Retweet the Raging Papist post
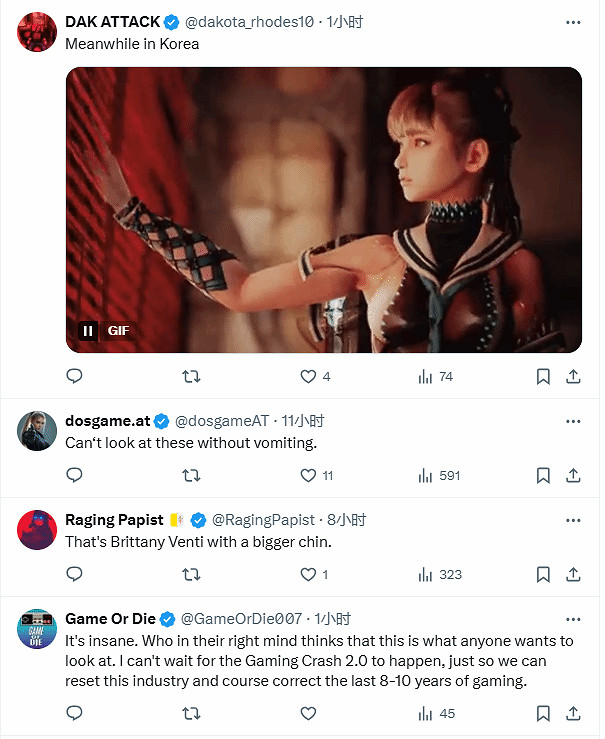The image size is (605, 739). click(191, 574)
